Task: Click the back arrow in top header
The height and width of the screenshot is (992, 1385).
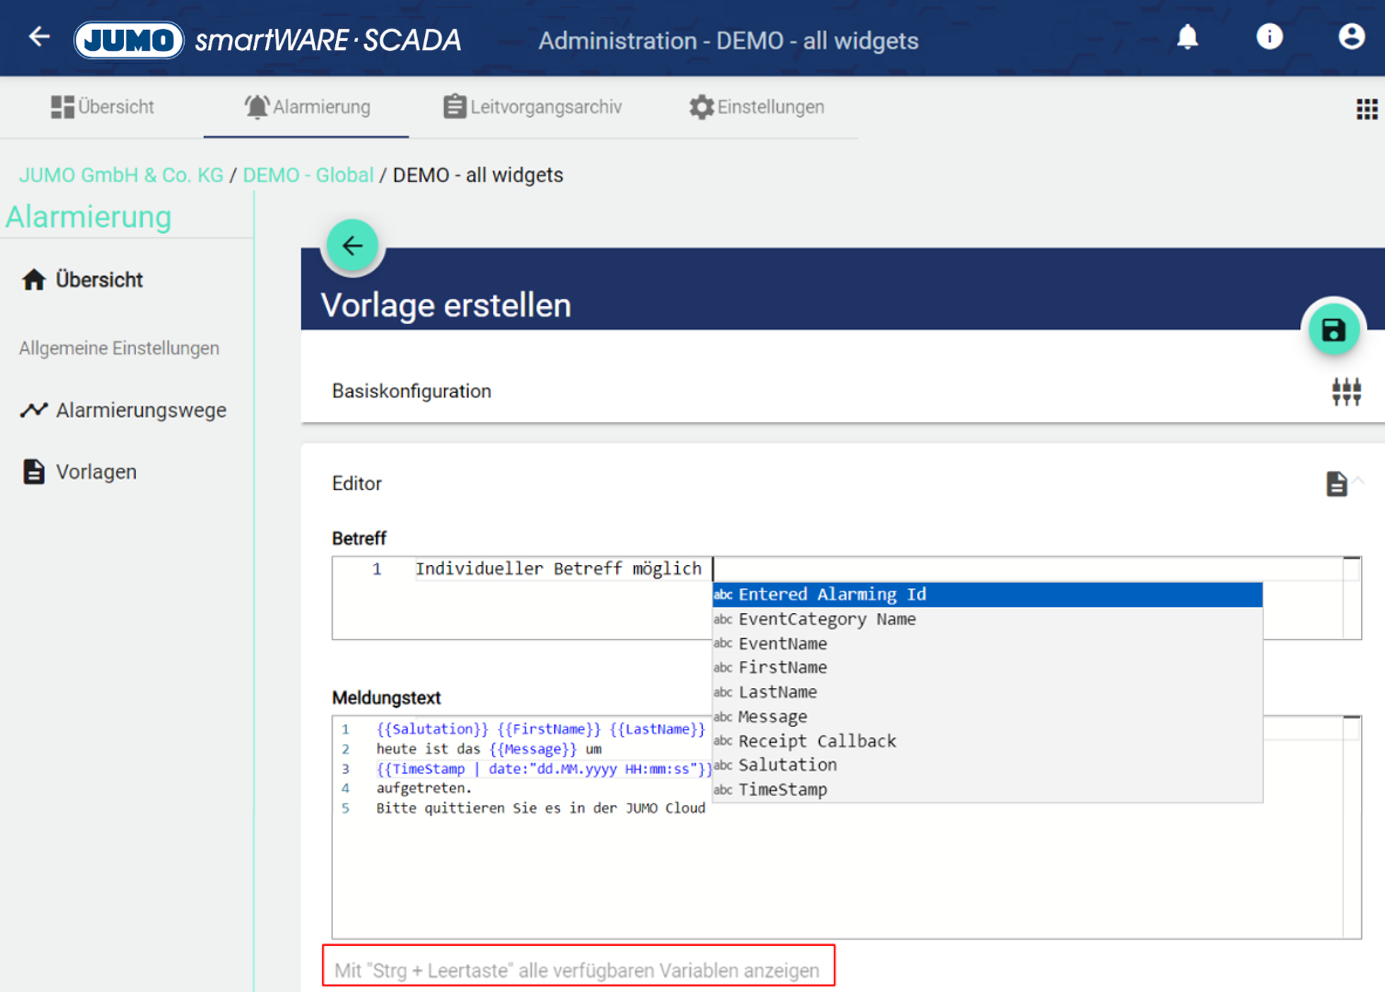Action: click(x=39, y=38)
